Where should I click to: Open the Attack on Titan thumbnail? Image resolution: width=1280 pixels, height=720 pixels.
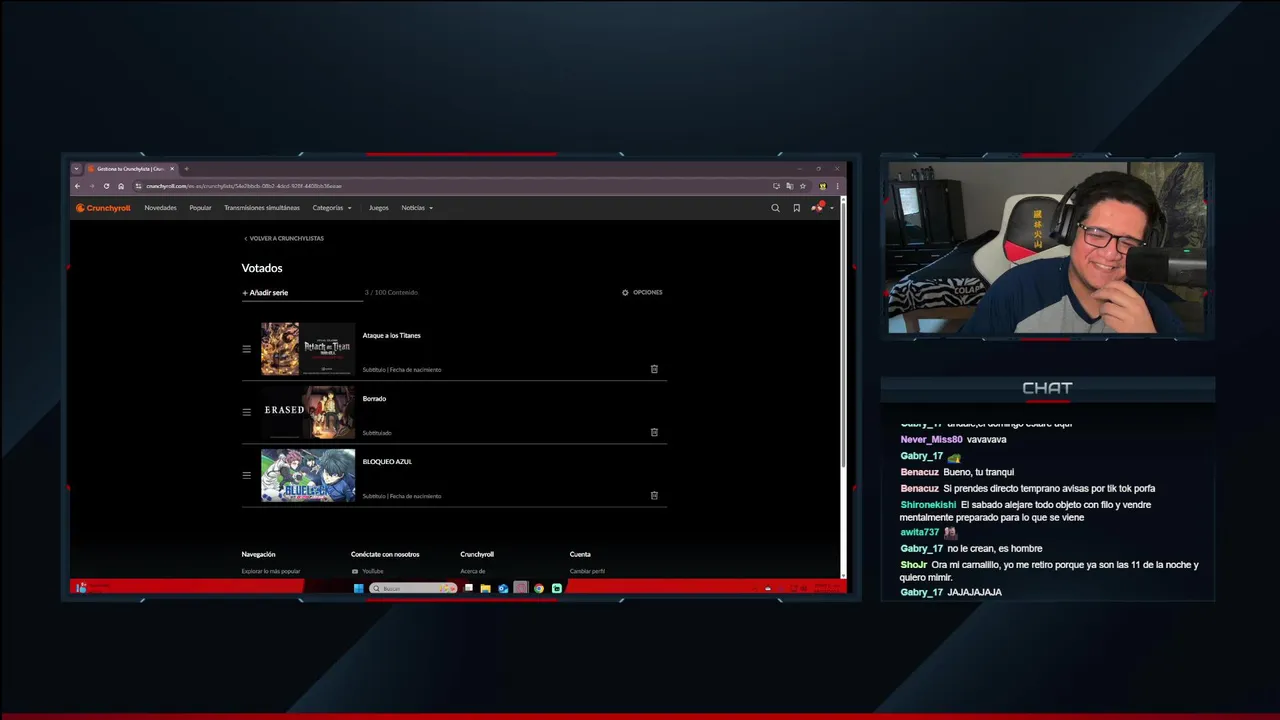[308, 349]
